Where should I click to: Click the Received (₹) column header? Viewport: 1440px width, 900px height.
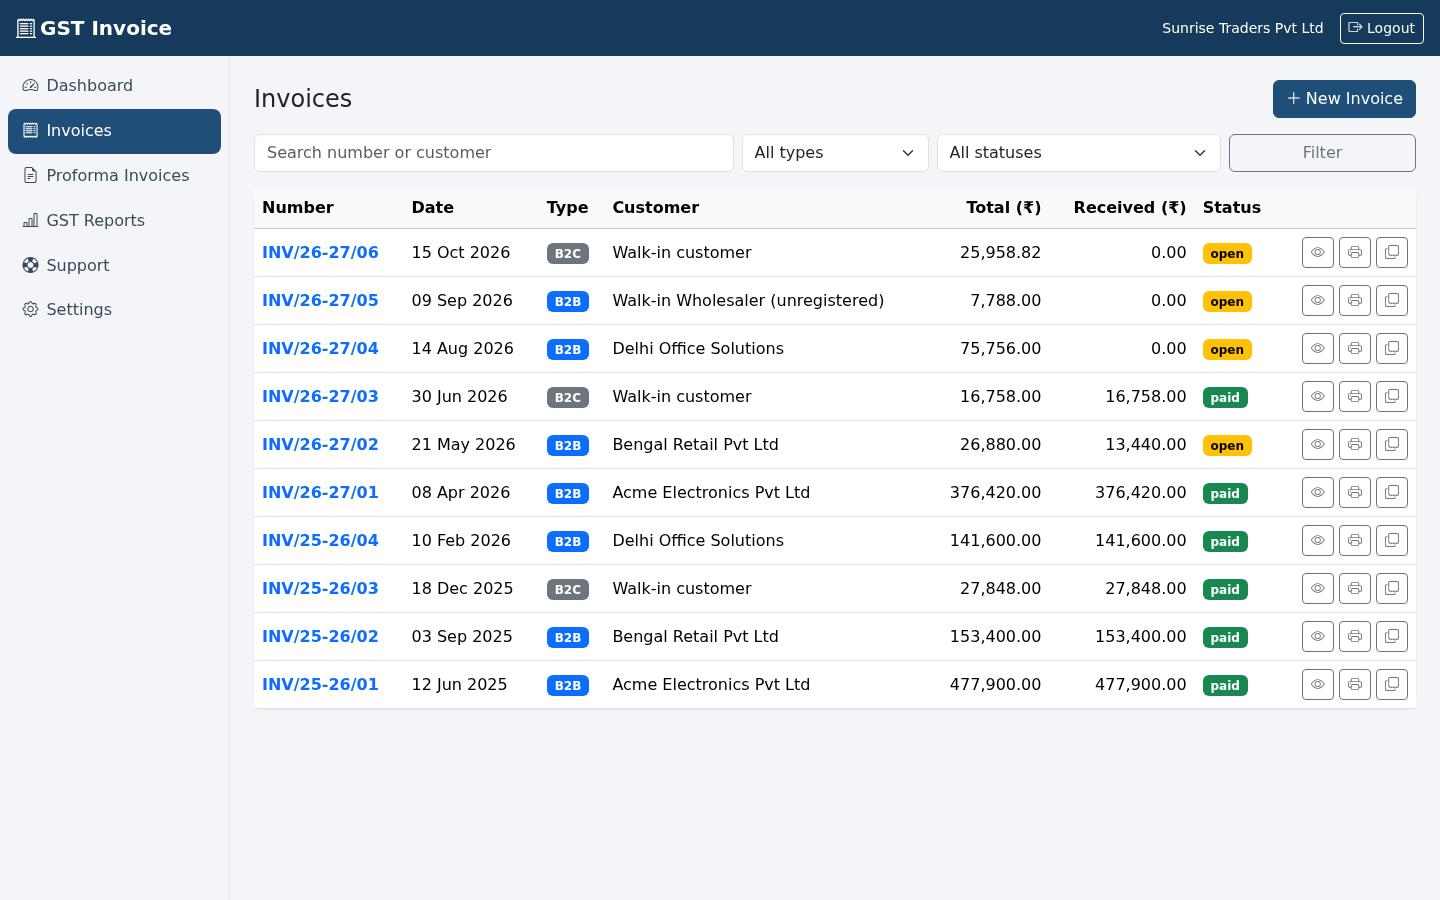pos(1130,208)
